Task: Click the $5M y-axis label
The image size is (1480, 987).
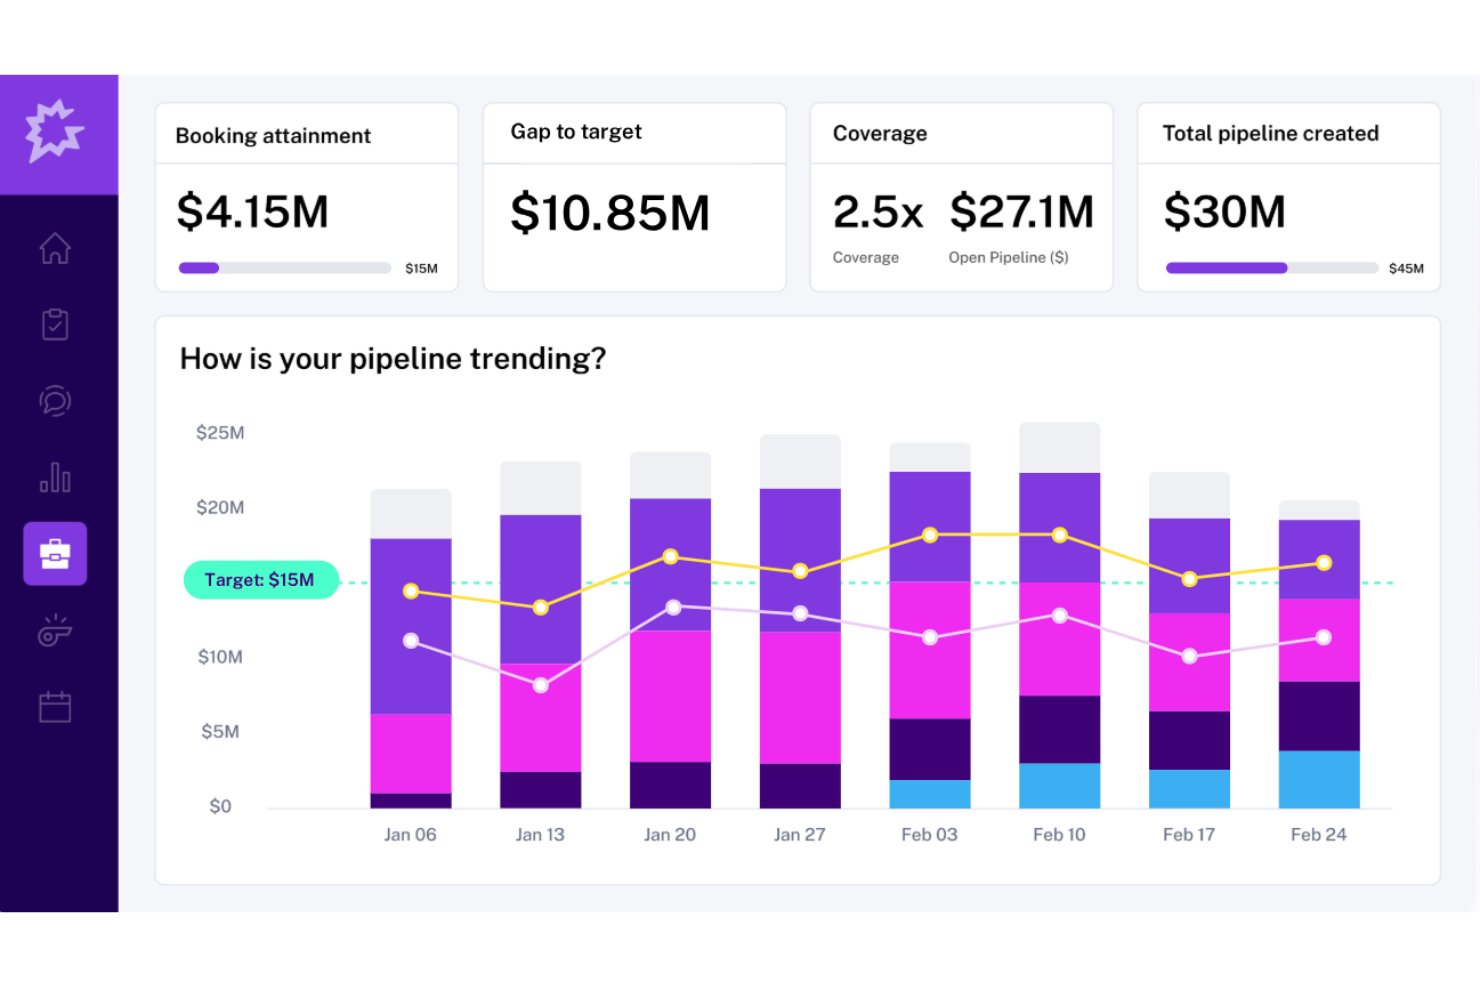Action: [220, 732]
